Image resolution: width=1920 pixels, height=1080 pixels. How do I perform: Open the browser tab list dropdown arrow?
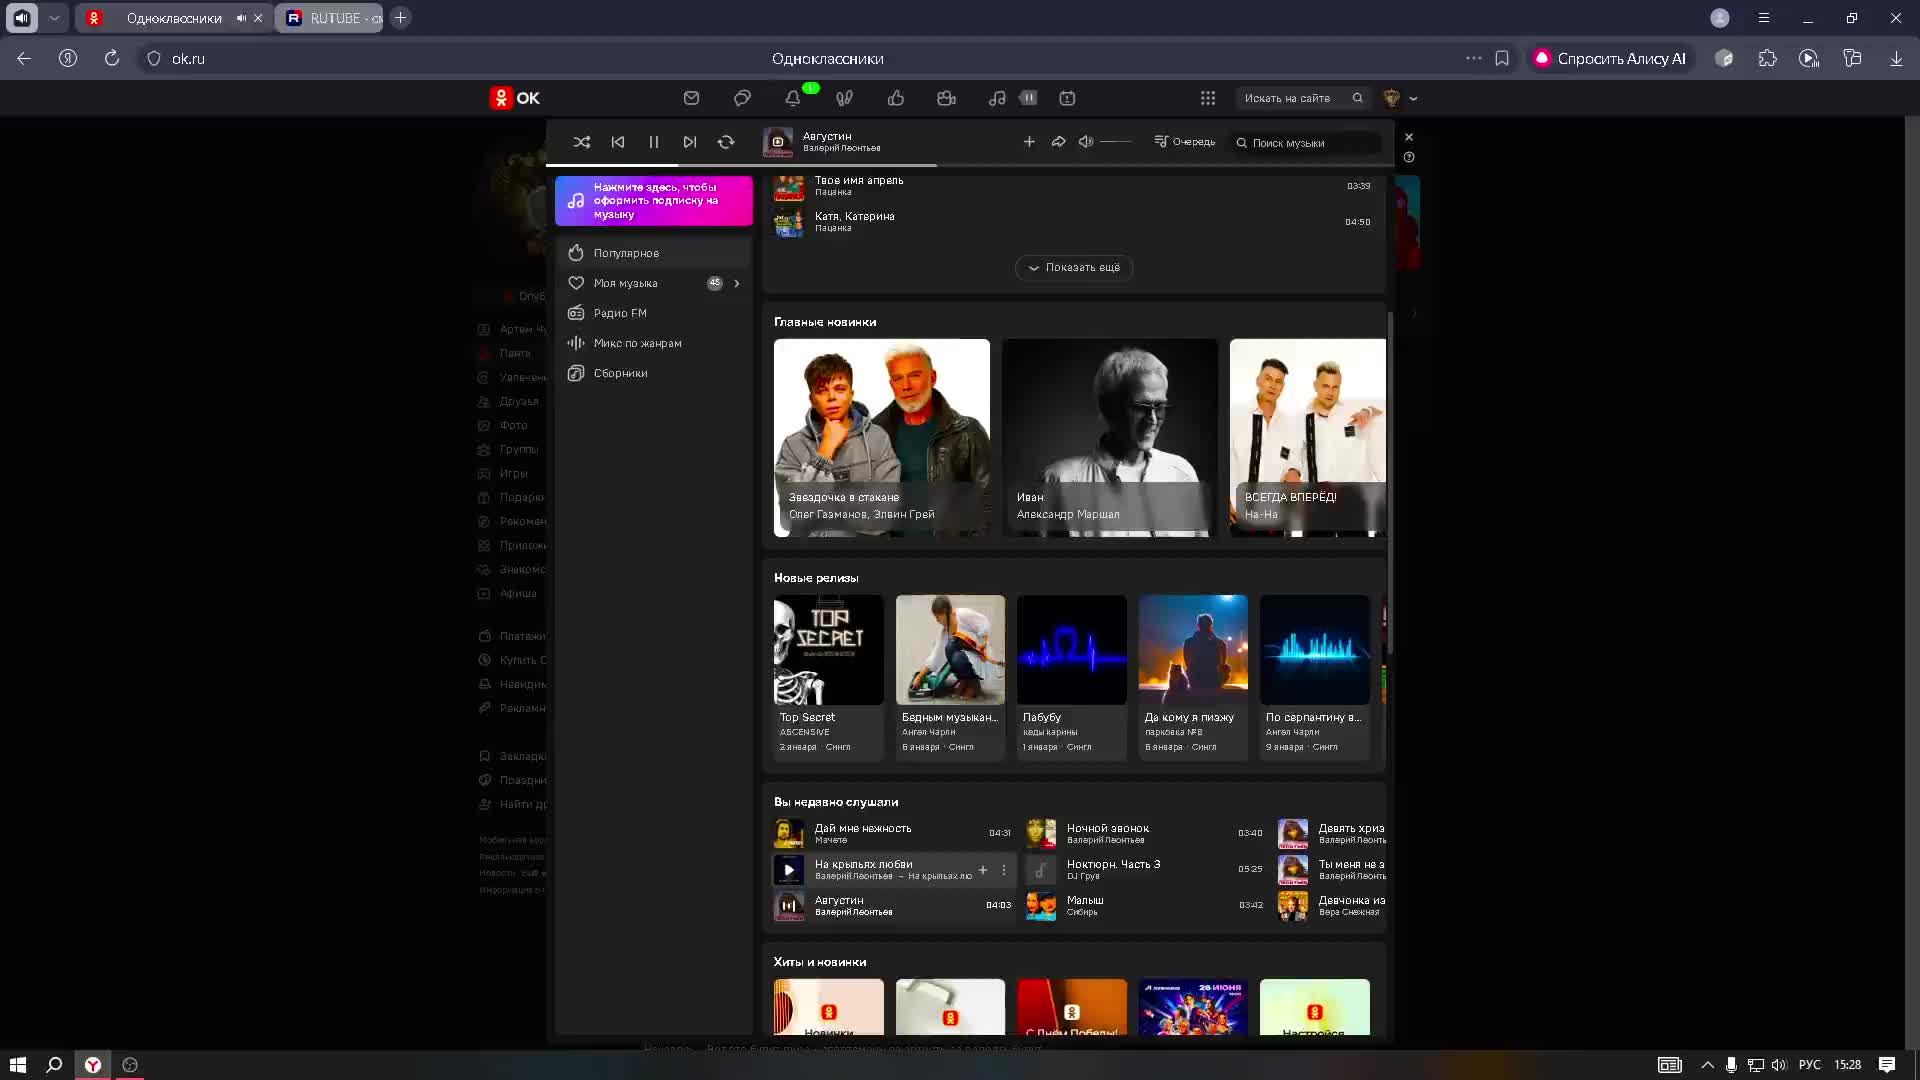54,18
